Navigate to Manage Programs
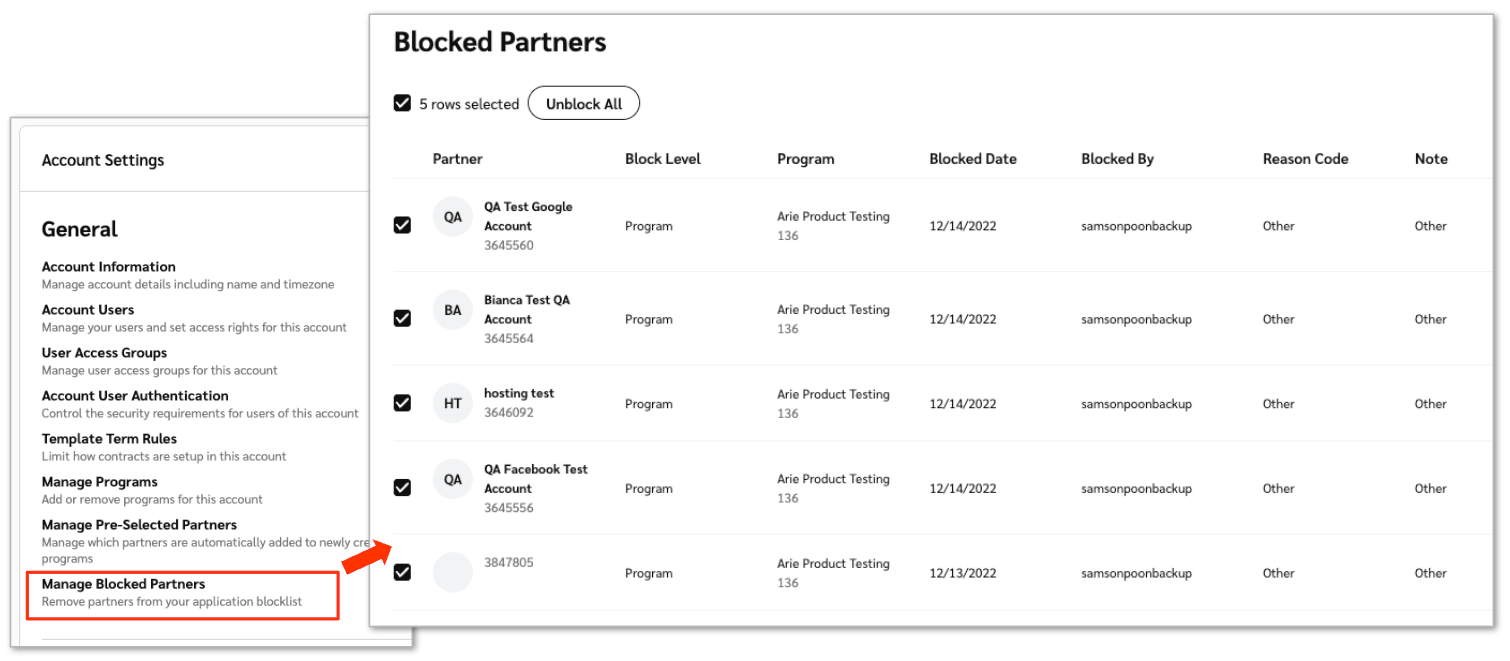Screen dimensions: 1510x661 [100, 482]
